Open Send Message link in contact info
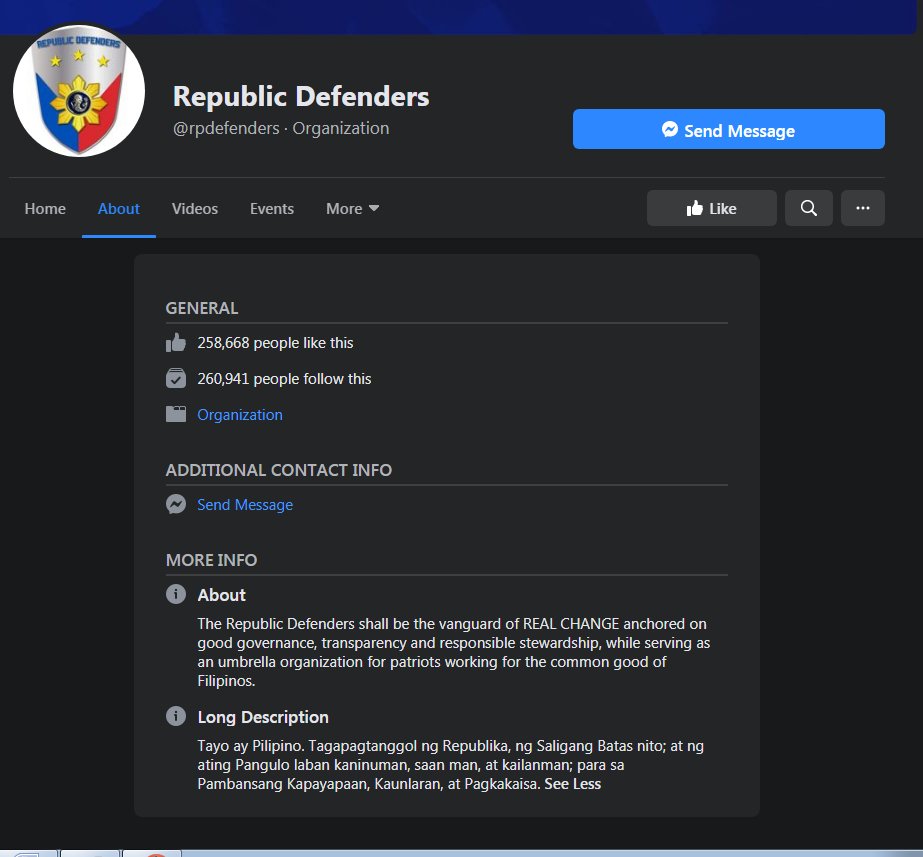The width and height of the screenshot is (923, 857). pyautogui.click(x=245, y=504)
